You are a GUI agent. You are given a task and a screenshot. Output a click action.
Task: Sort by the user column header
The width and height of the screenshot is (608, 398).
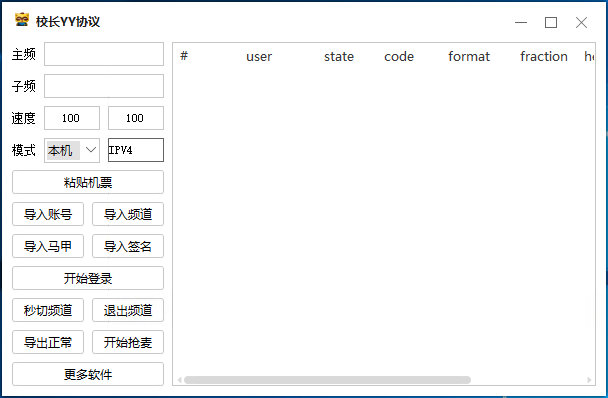(x=259, y=57)
